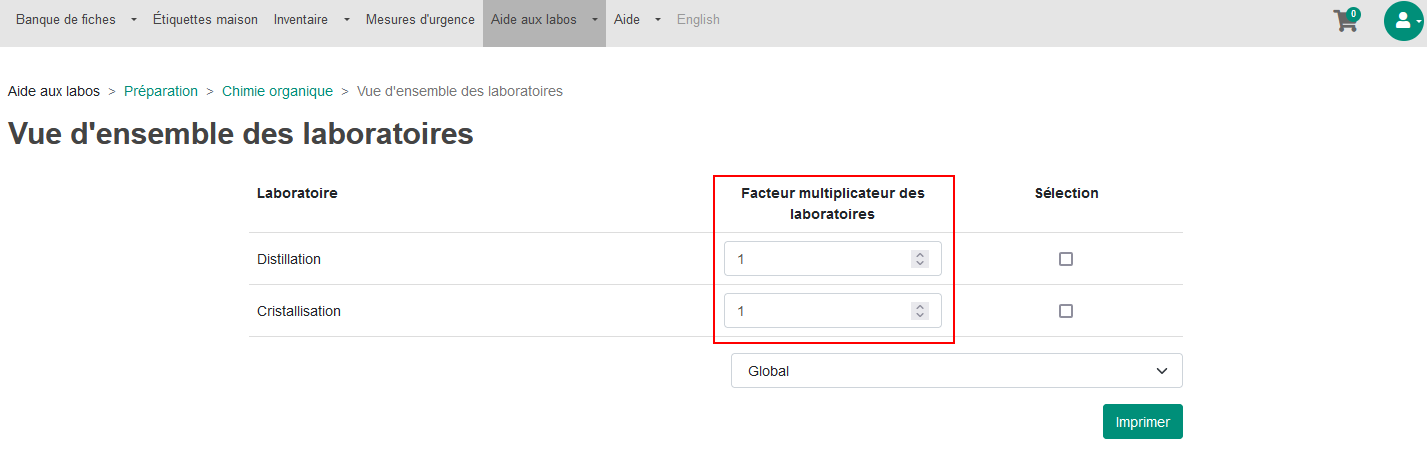Focus the Cristallisation multiplier input field
Image resolution: width=1427 pixels, height=458 pixels.
coord(833,311)
